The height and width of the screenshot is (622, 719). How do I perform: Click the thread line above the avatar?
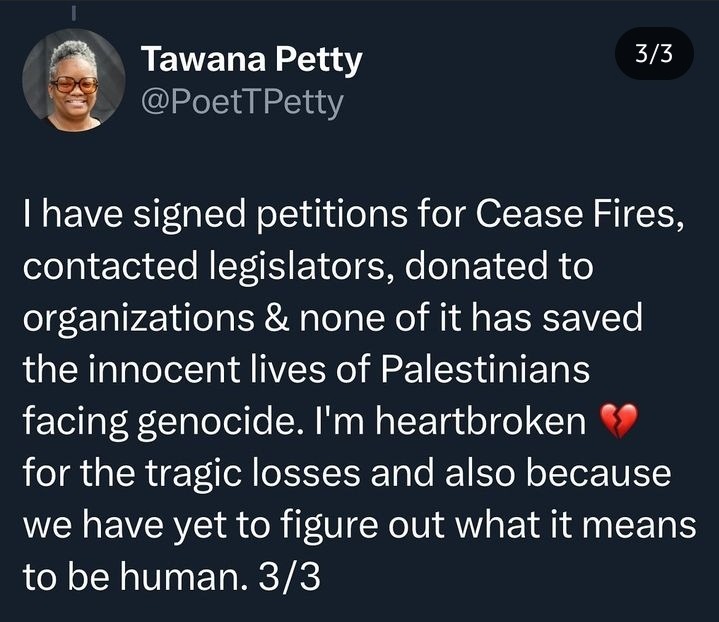[x=72, y=10]
